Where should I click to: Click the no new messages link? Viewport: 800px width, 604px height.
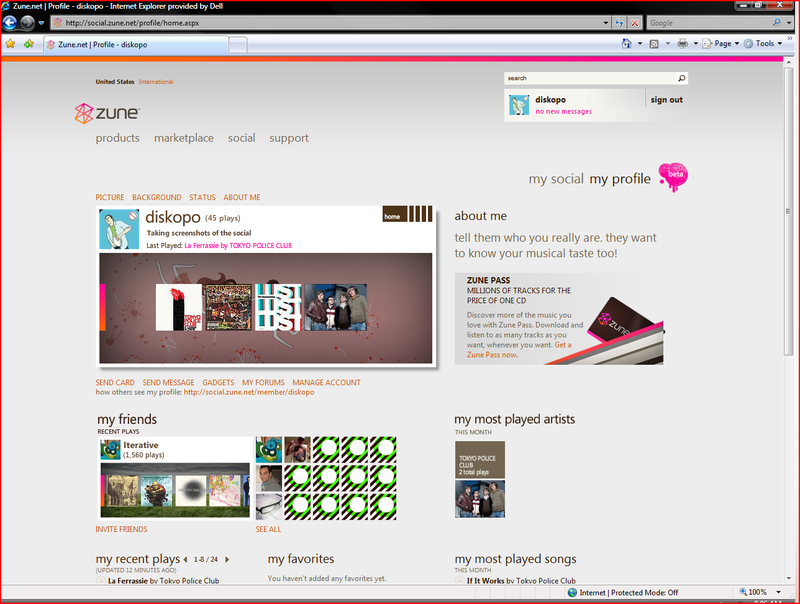[563, 112]
